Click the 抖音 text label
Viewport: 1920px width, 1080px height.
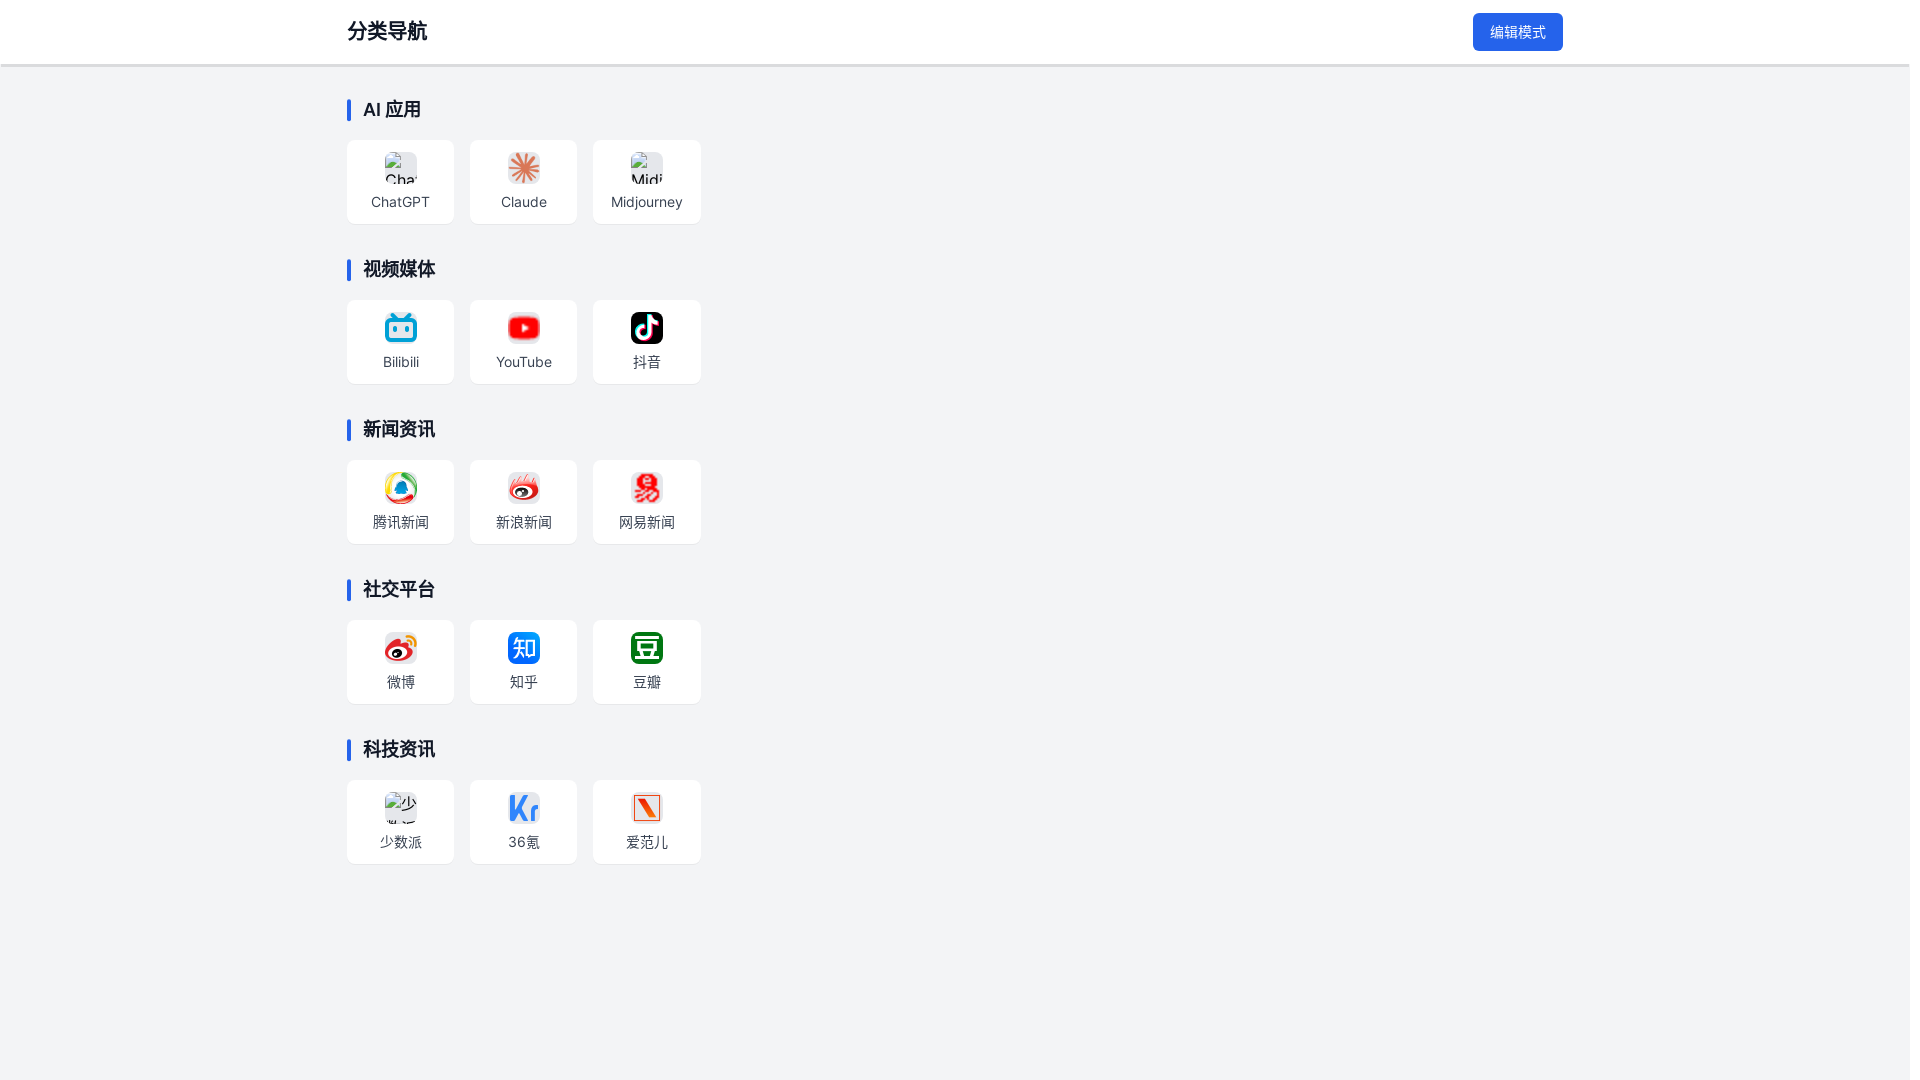(646, 362)
